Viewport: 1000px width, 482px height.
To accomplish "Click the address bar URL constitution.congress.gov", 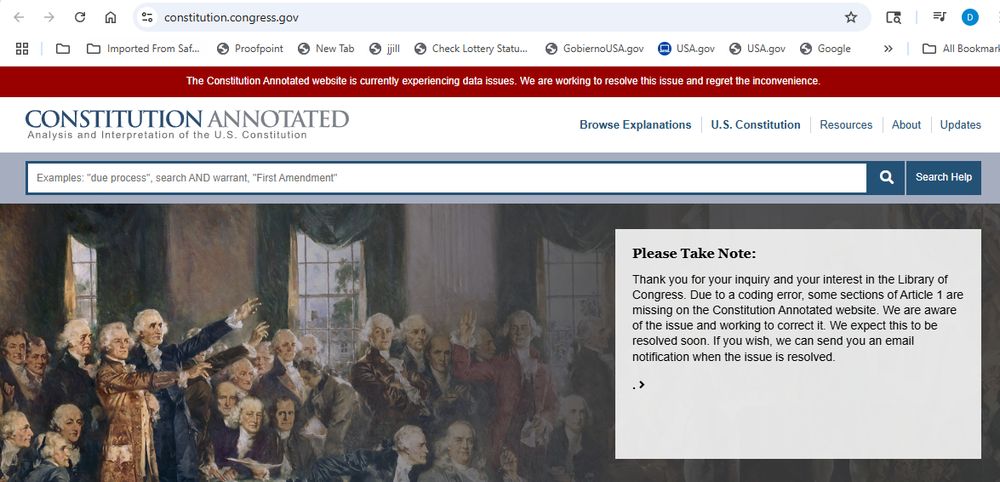I will coord(232,17).
